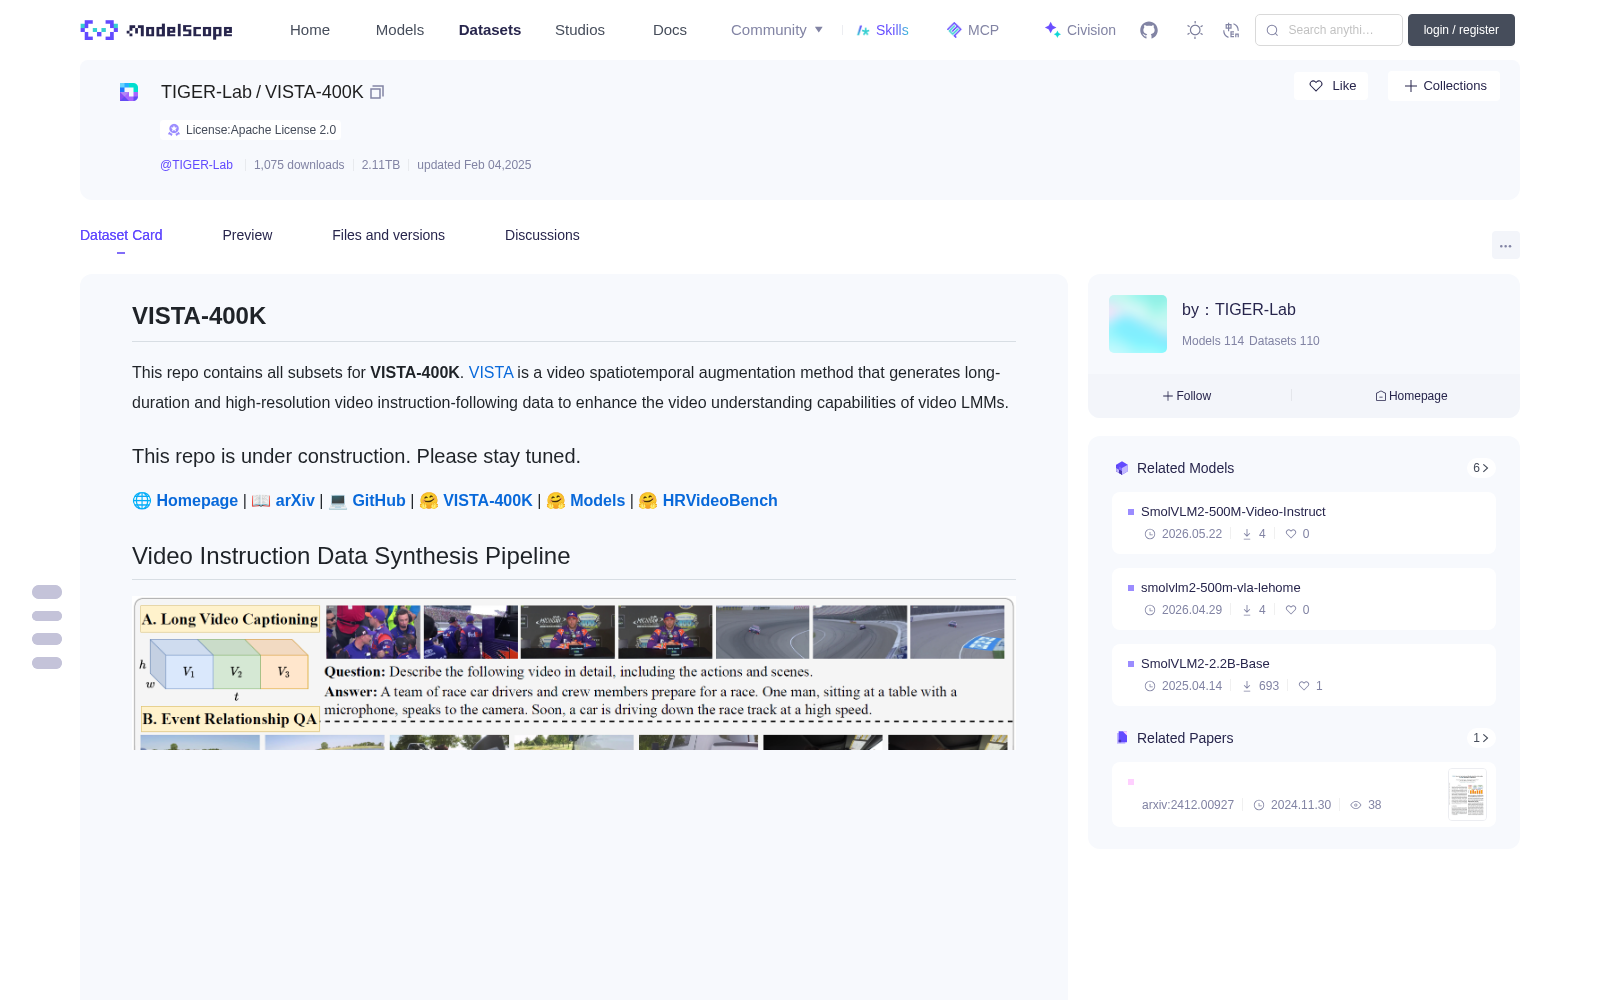Open the three-dots more options button
The image size is (1600, 1000).
click(x=1505, y=245)
